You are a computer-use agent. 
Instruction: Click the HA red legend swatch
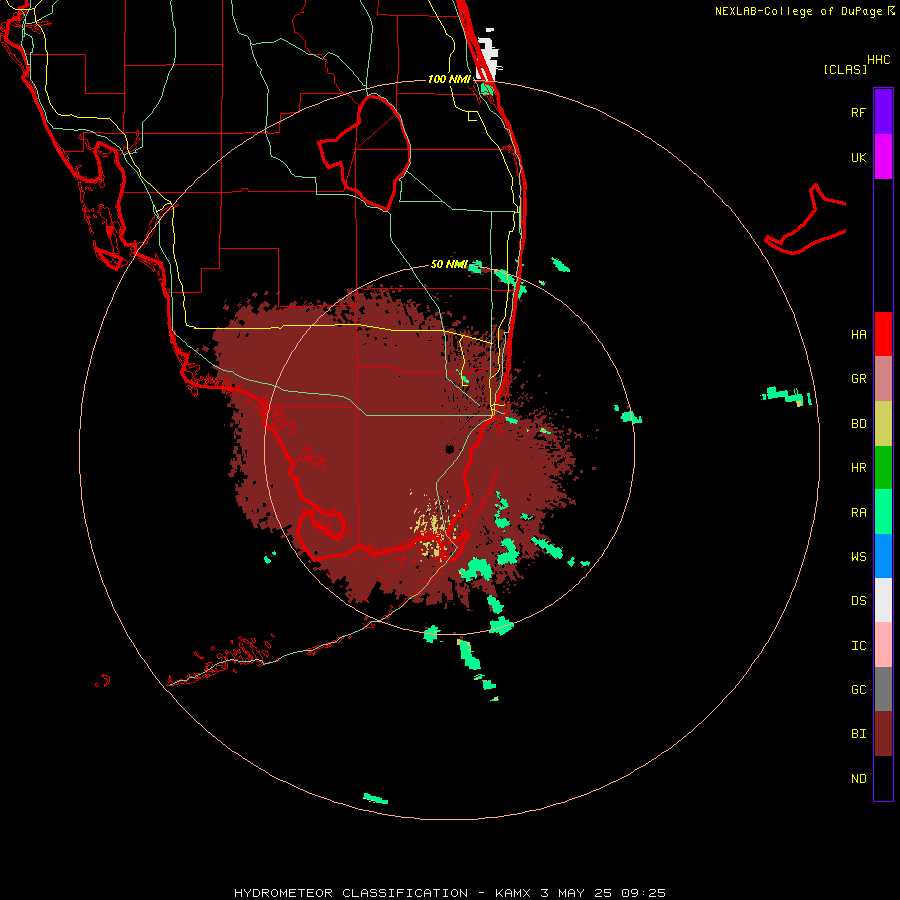pyautogui.click(x=883, y=334)
